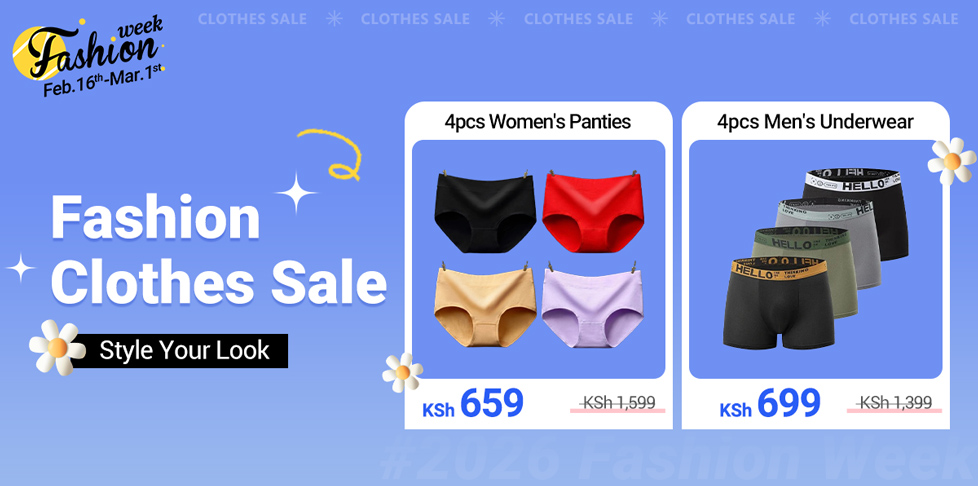This screenshot has height=486, width=978.
Task: Select the red women's panties image
Action: tap(593, 211)
